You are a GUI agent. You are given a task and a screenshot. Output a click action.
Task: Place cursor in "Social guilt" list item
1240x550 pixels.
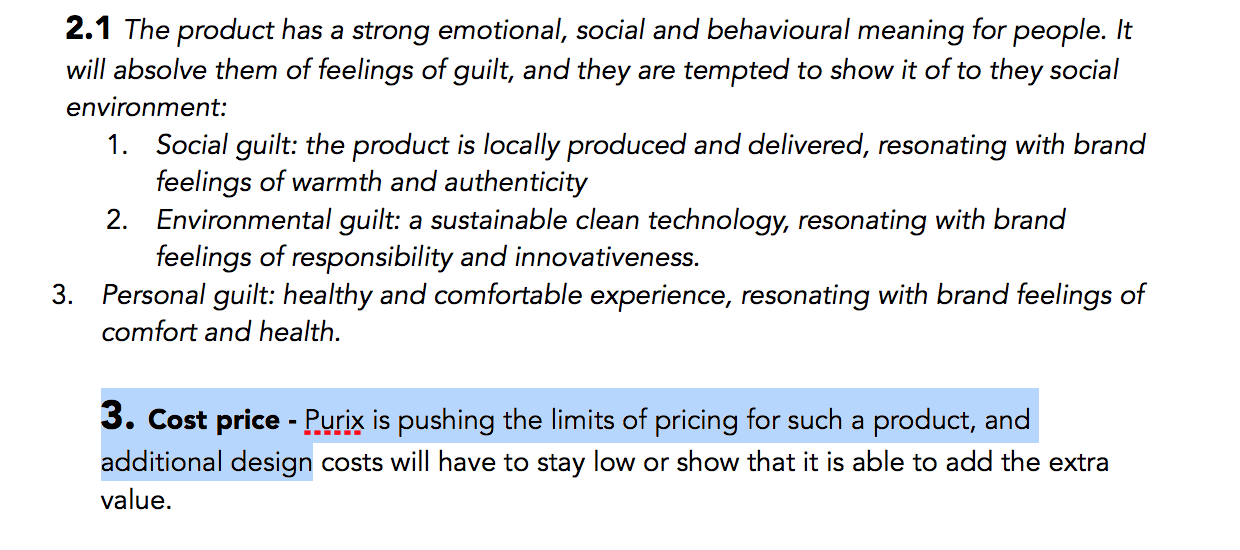coord(650,163)
